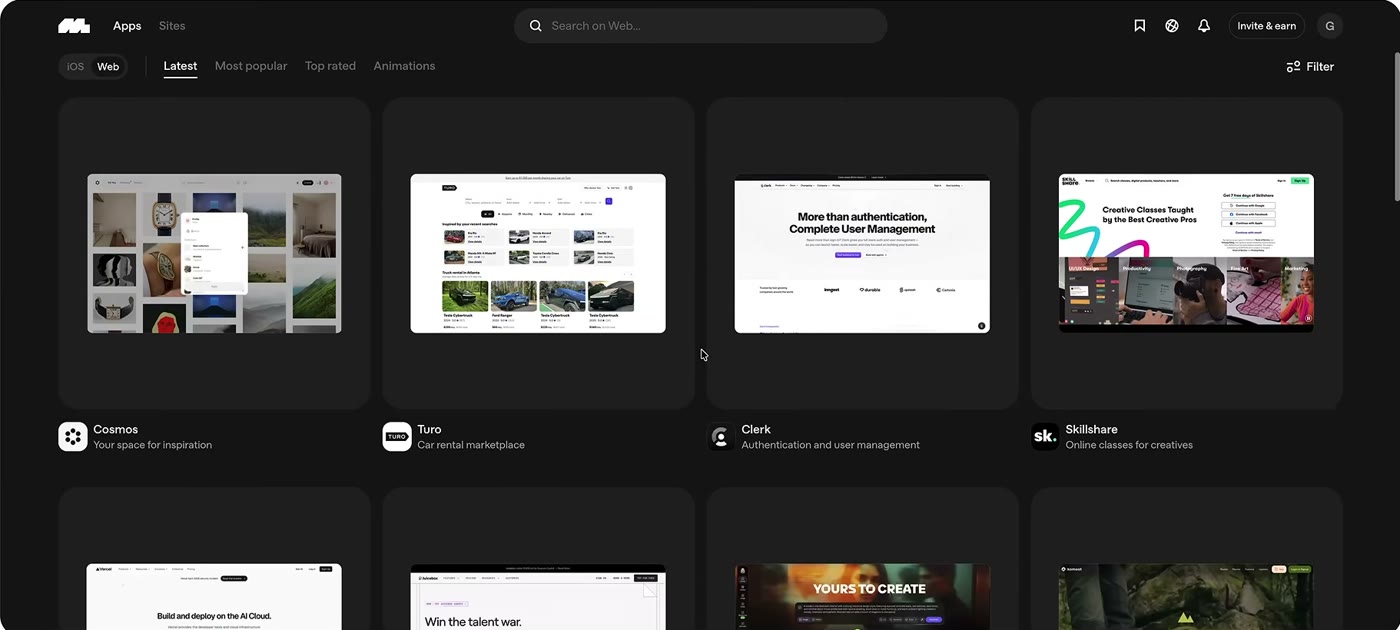
Task: Open the Clerk app title link
Action: click(756, 429)
